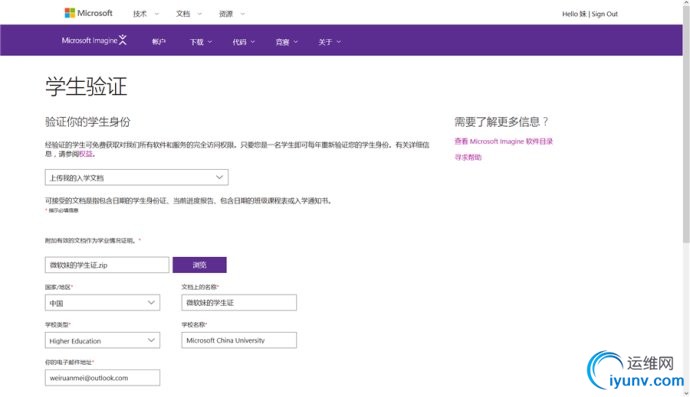Open the 竞赛 navigation menu
This screenshot has height=397, width=690.
click(286, 42)
